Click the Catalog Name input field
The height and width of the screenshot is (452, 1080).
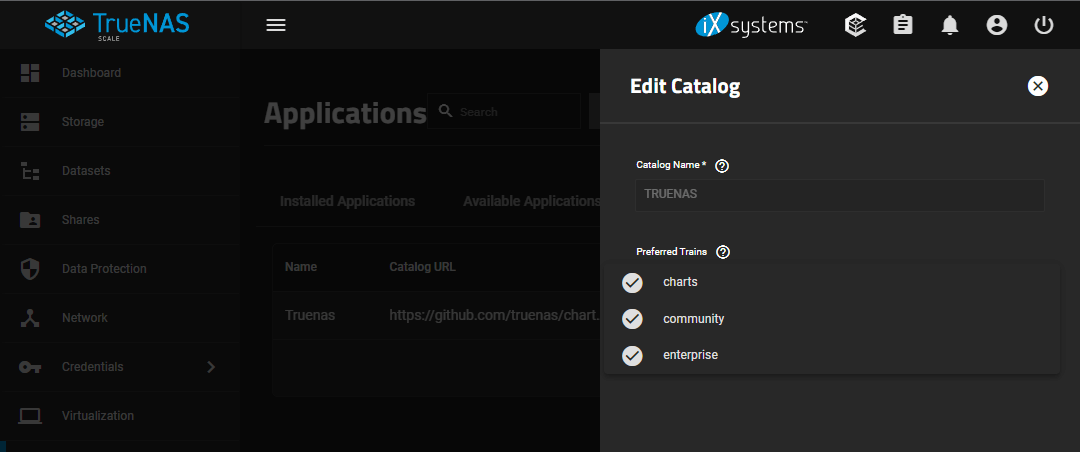tap(839, 195)
